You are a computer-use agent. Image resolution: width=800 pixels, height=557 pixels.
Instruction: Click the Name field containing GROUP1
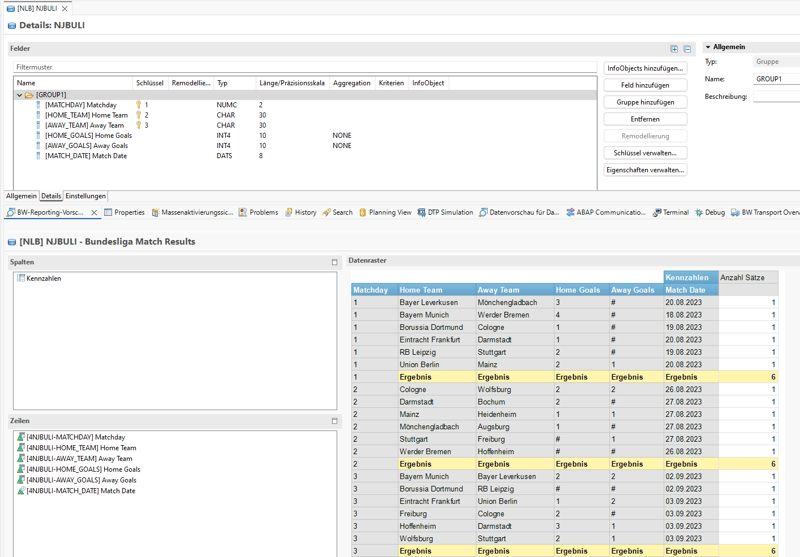[x=776, y=79]
